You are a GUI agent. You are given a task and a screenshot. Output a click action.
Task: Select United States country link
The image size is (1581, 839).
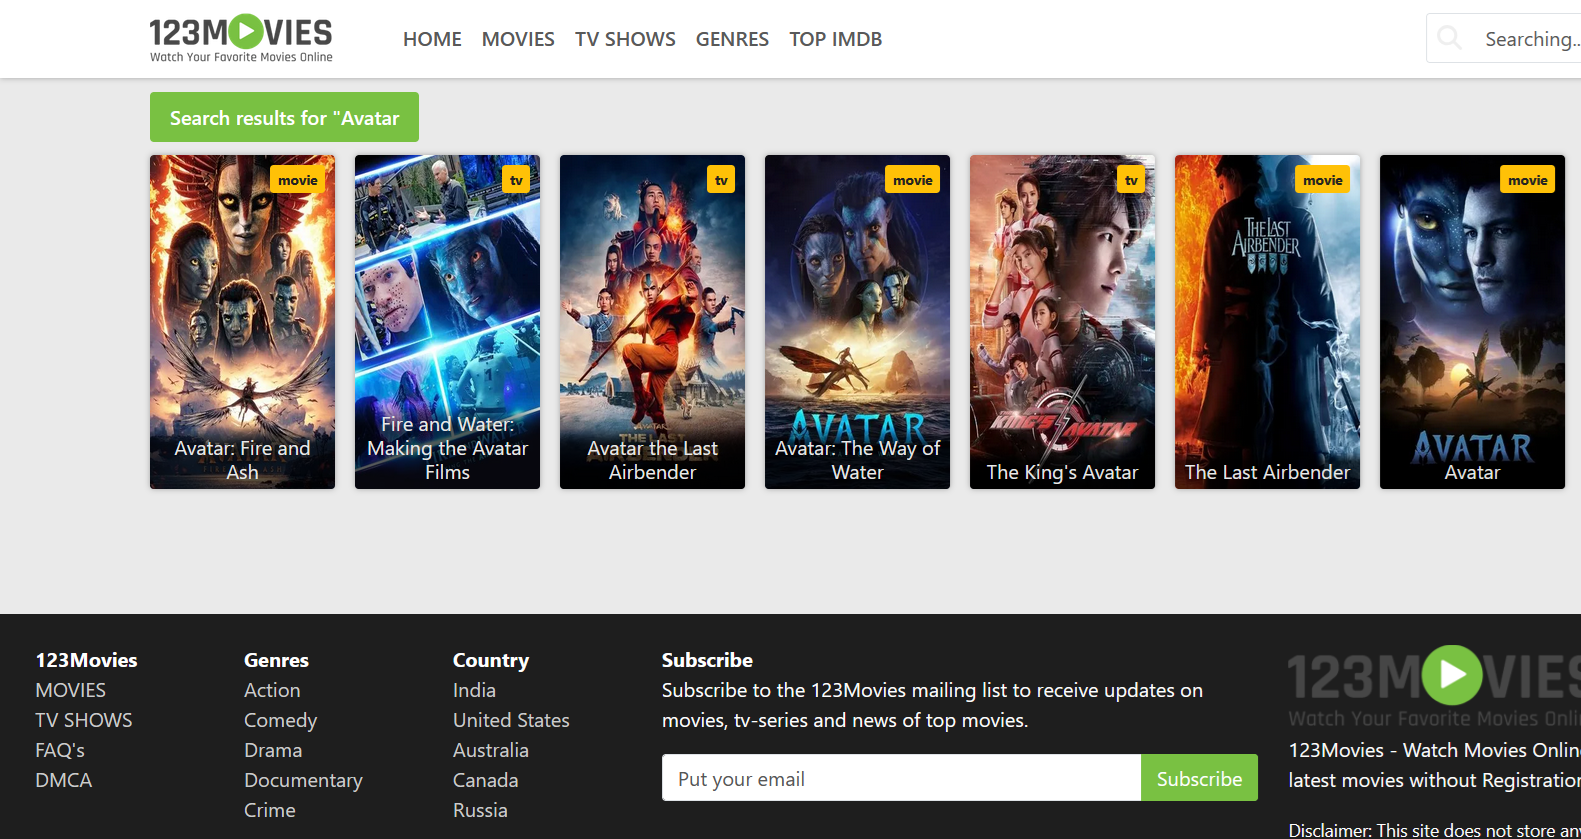(511, 720)
